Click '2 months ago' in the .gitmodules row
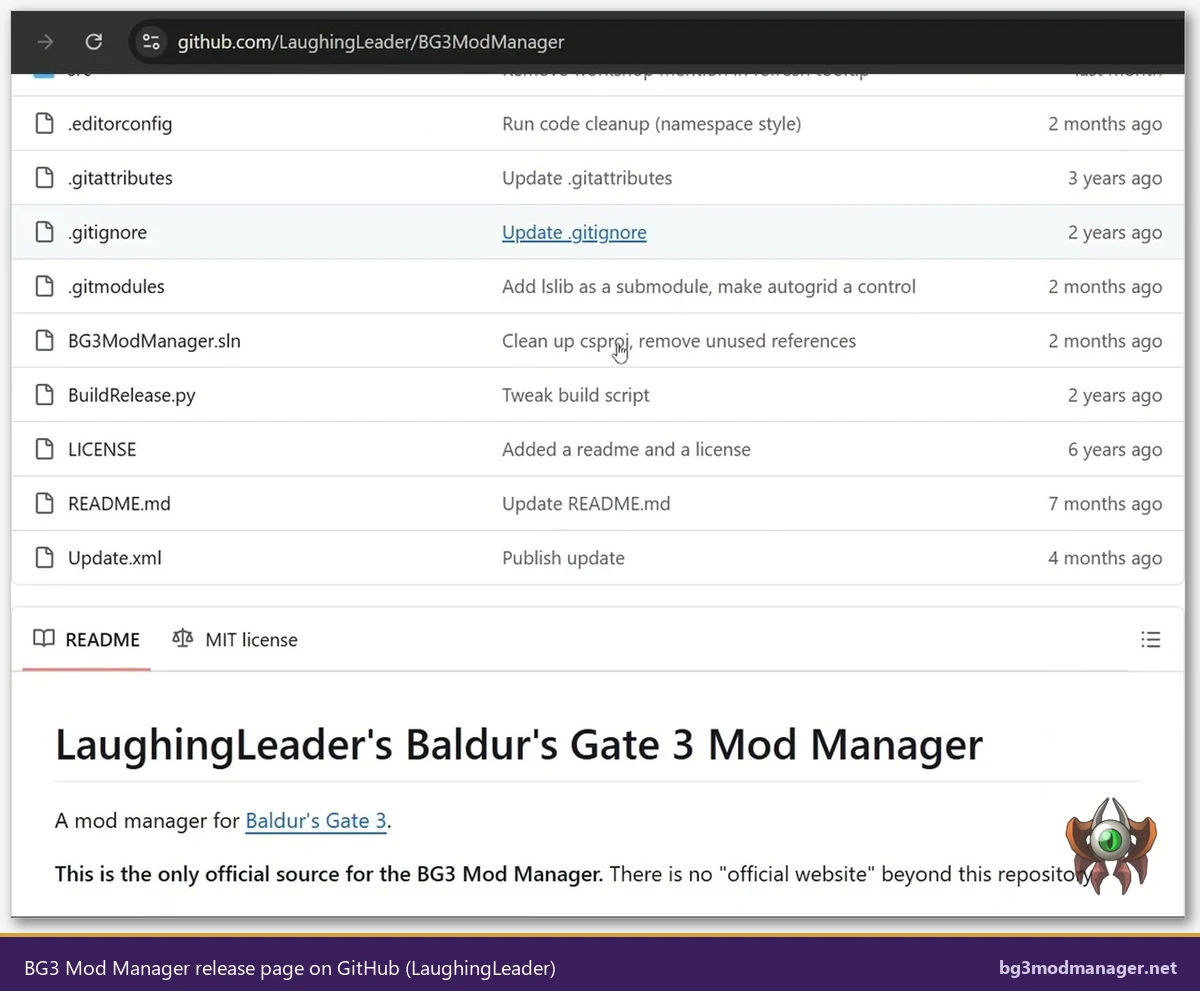The image size is (1200, 991). pyautogui.click(x=1105, y=286)
